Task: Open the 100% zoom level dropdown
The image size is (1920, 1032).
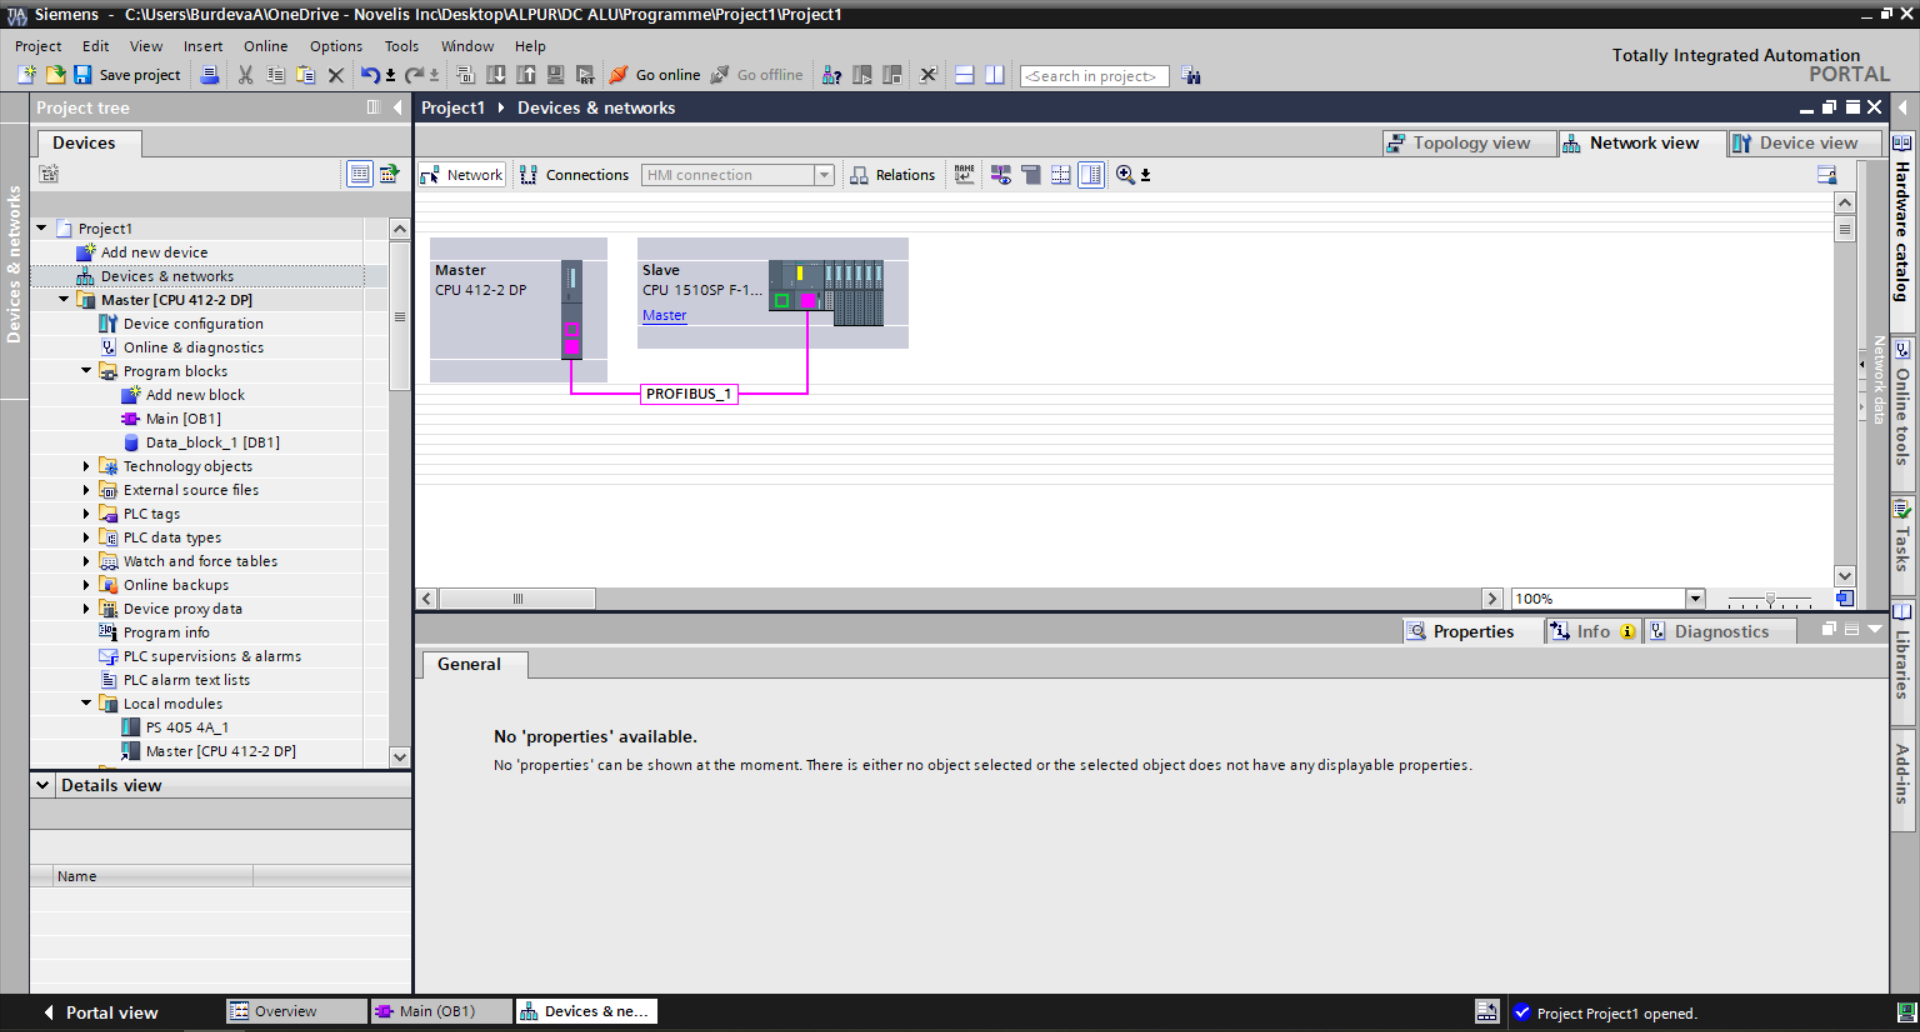Action: (1695, 599)
